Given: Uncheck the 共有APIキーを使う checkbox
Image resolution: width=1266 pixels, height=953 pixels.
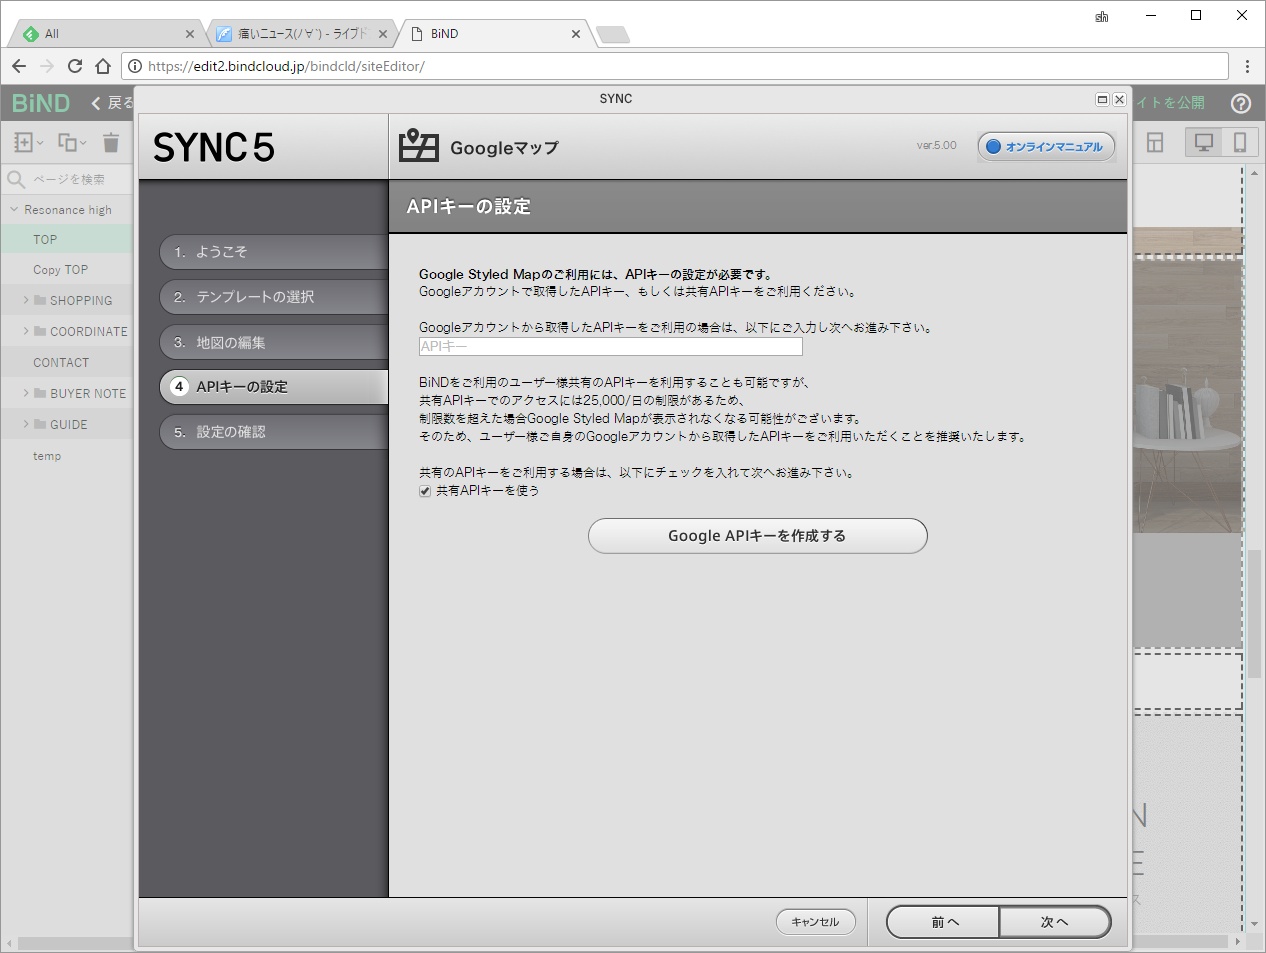Looking at the screenshot, I should (x=425, y=491).
